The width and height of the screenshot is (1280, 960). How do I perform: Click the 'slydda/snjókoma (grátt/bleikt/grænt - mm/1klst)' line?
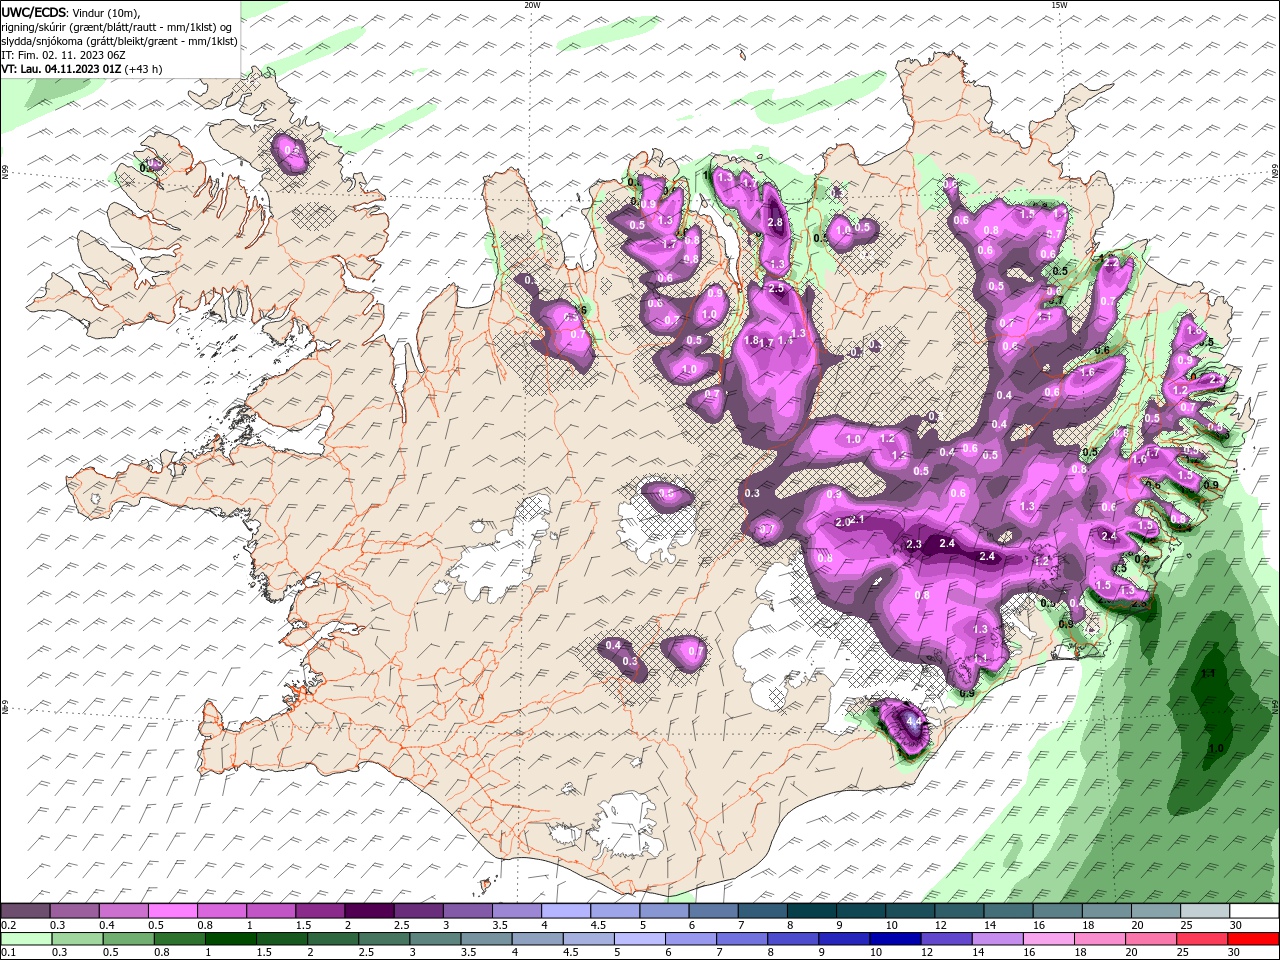[x=119, y=41]
